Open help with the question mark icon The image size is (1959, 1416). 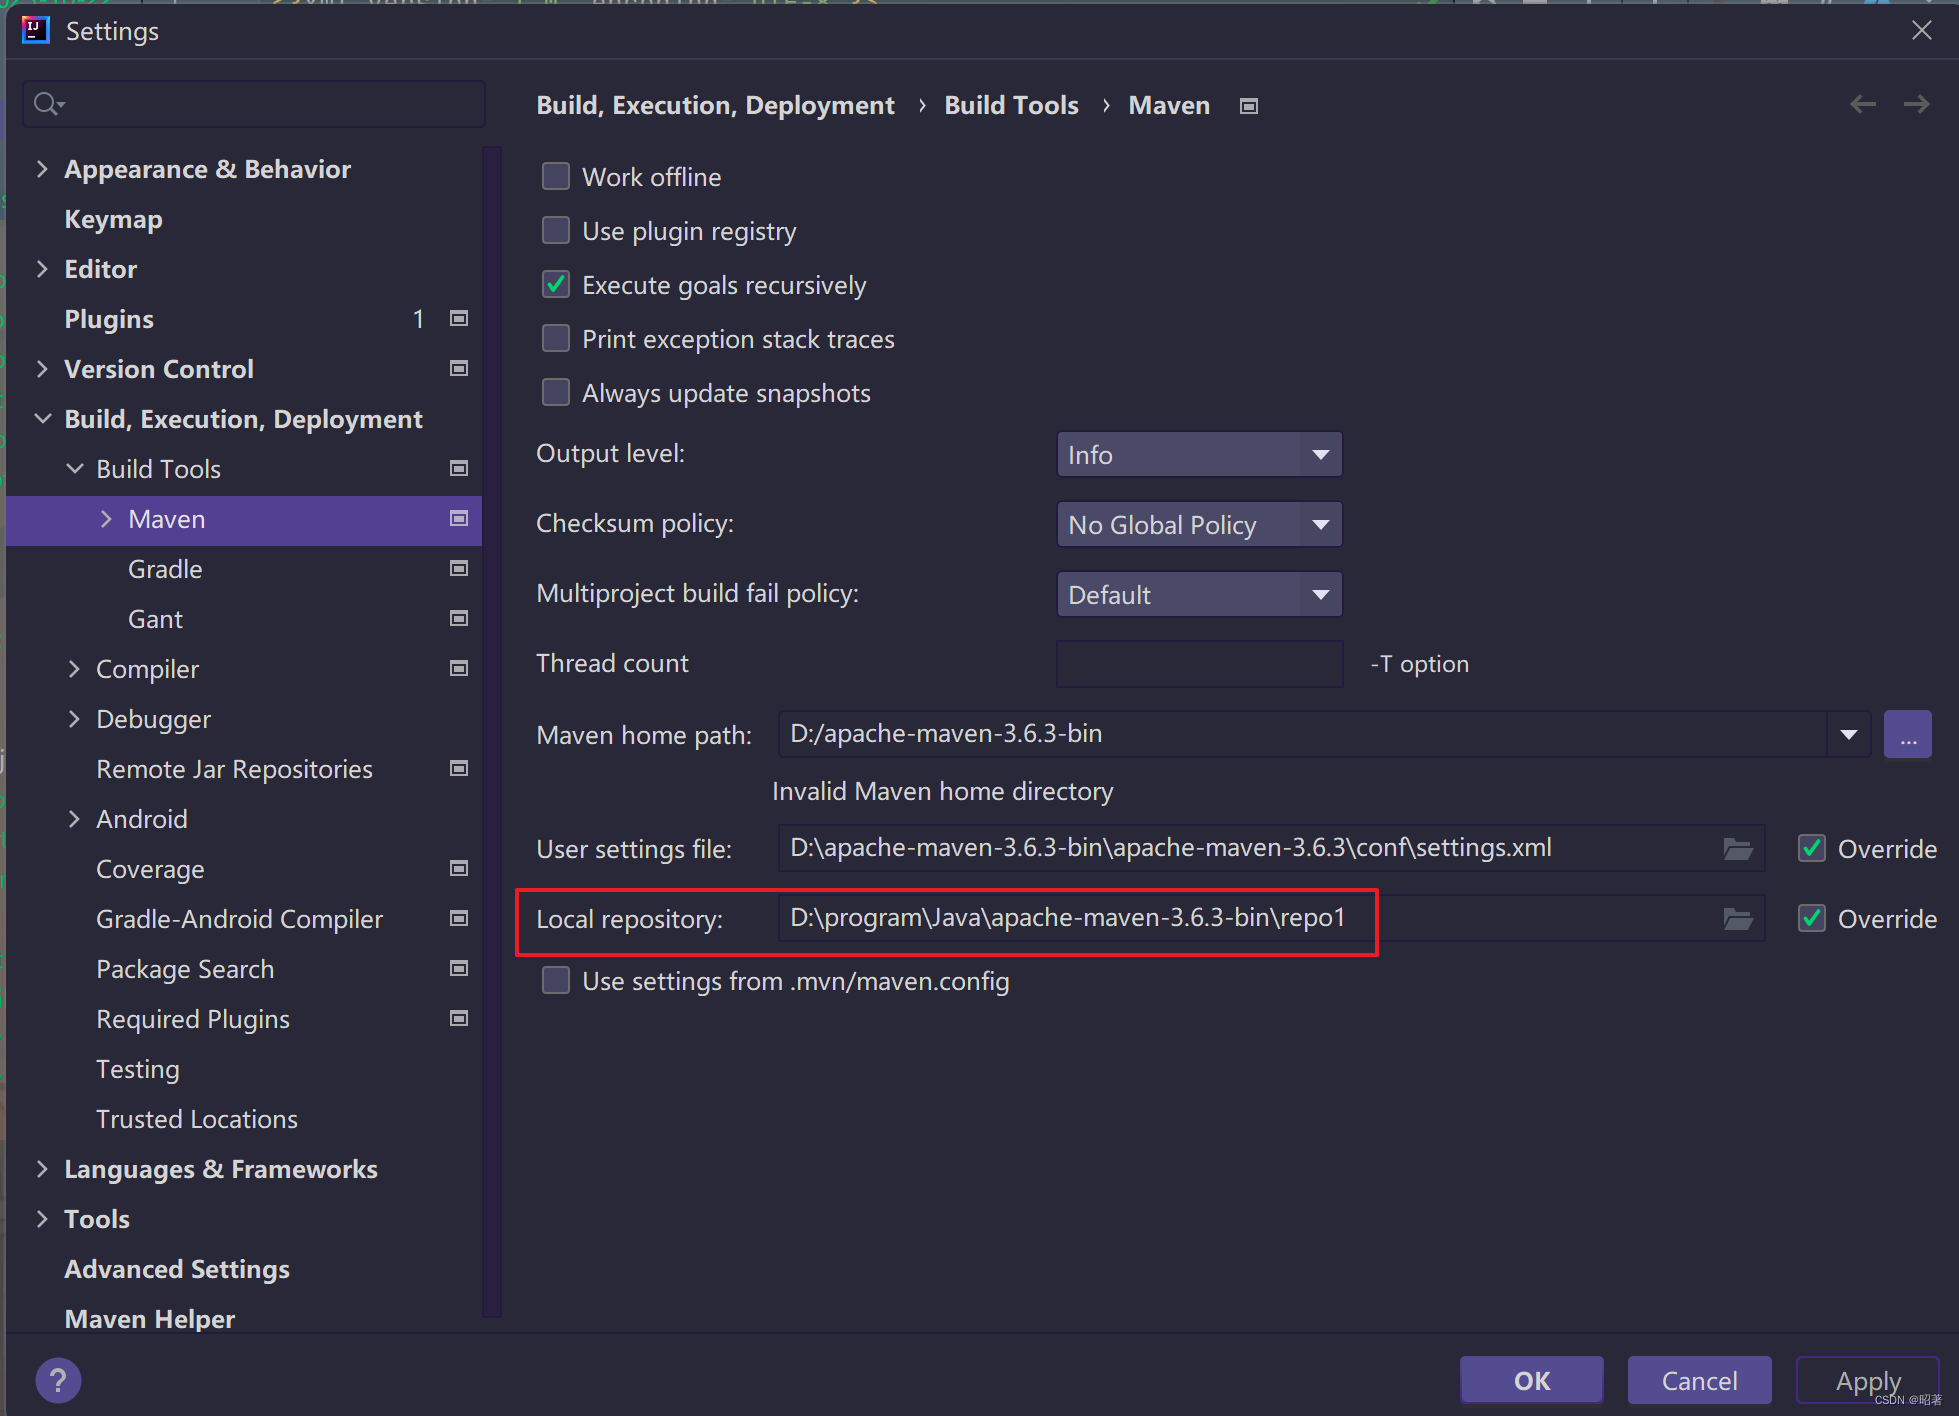tap(58, 1381)
